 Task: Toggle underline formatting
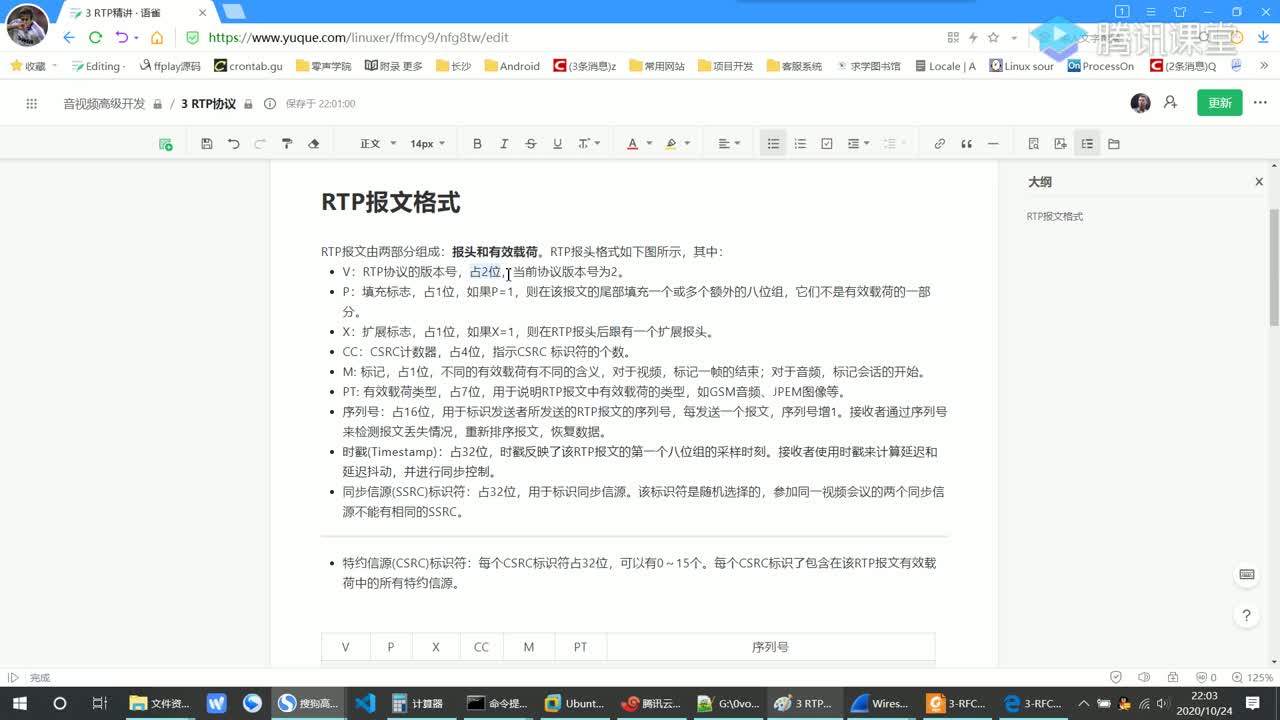[557, 144]
